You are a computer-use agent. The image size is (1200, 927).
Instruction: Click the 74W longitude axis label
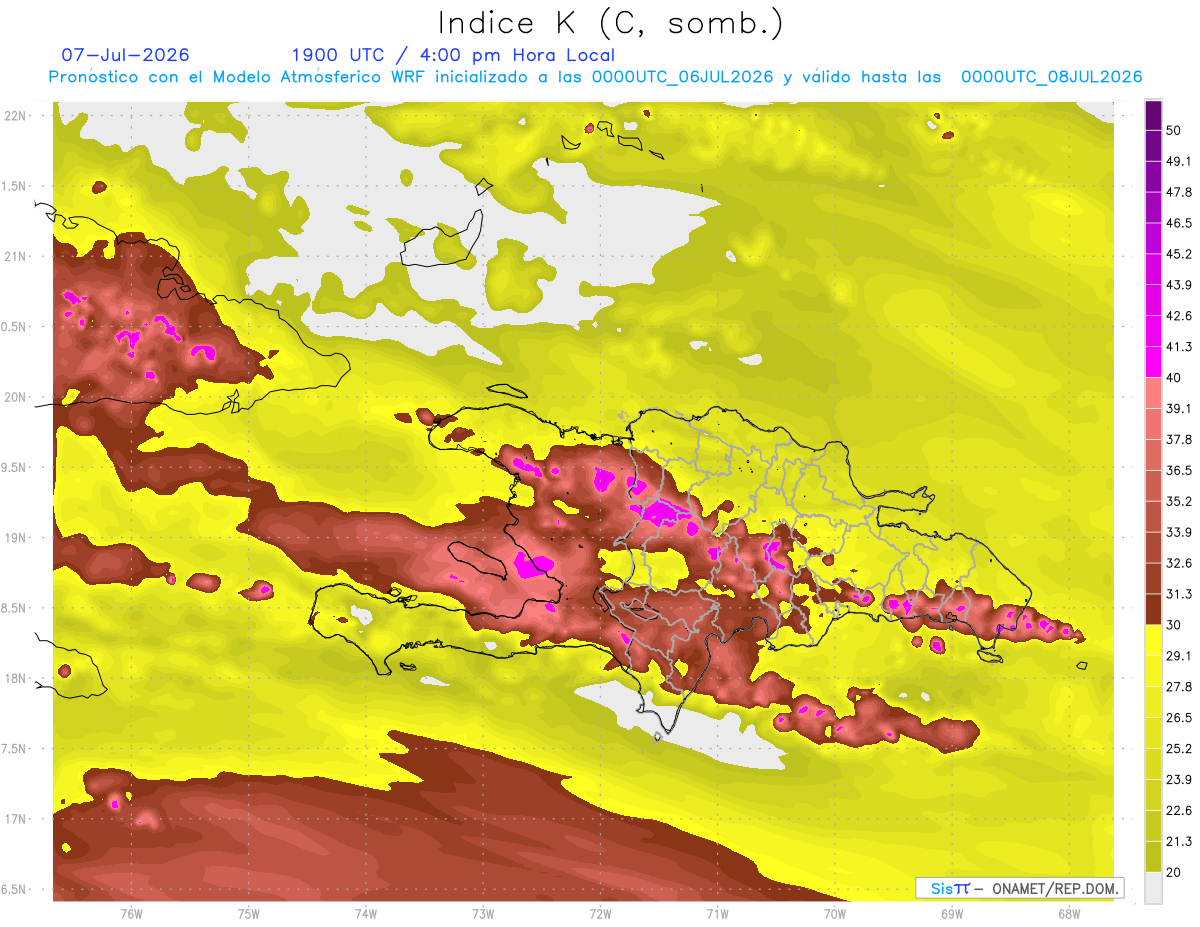coord(366,913)
